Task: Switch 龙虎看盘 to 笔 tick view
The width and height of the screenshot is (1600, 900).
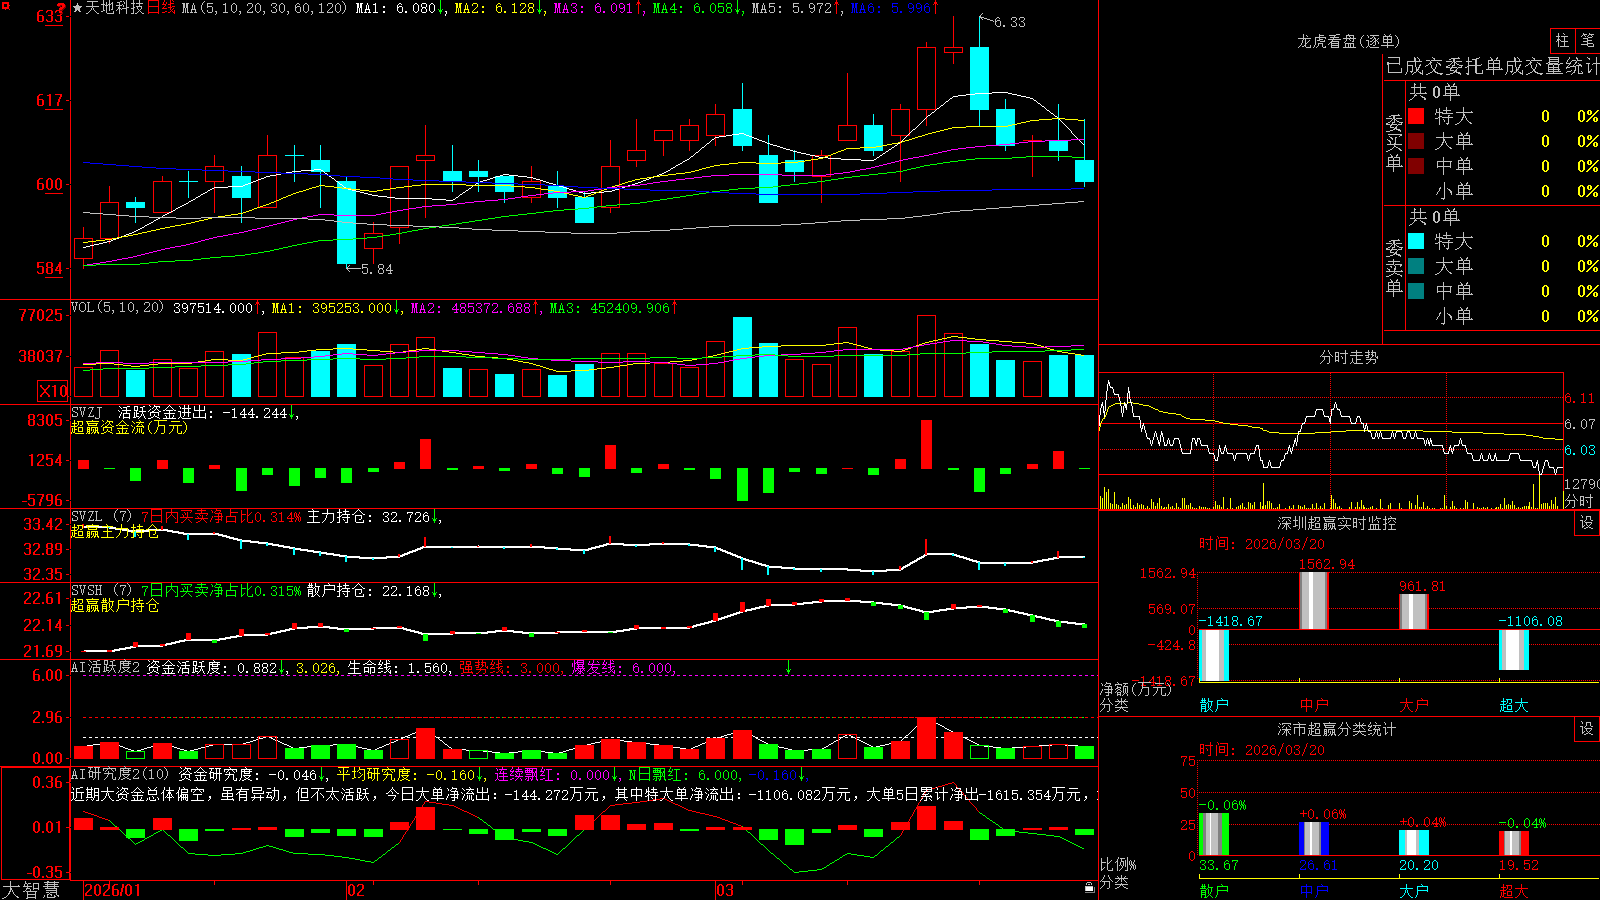Action: [1588, 40]
